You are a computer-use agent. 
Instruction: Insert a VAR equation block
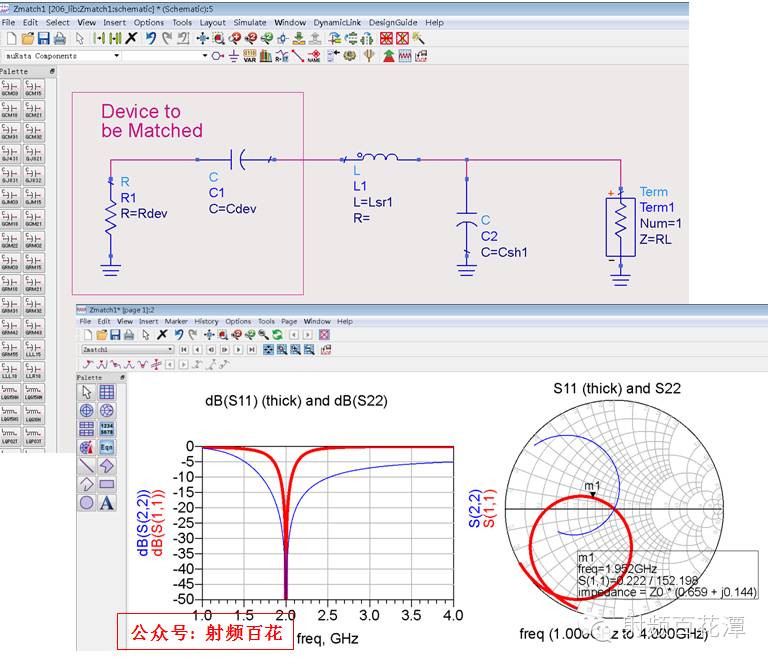coord(250,56)
